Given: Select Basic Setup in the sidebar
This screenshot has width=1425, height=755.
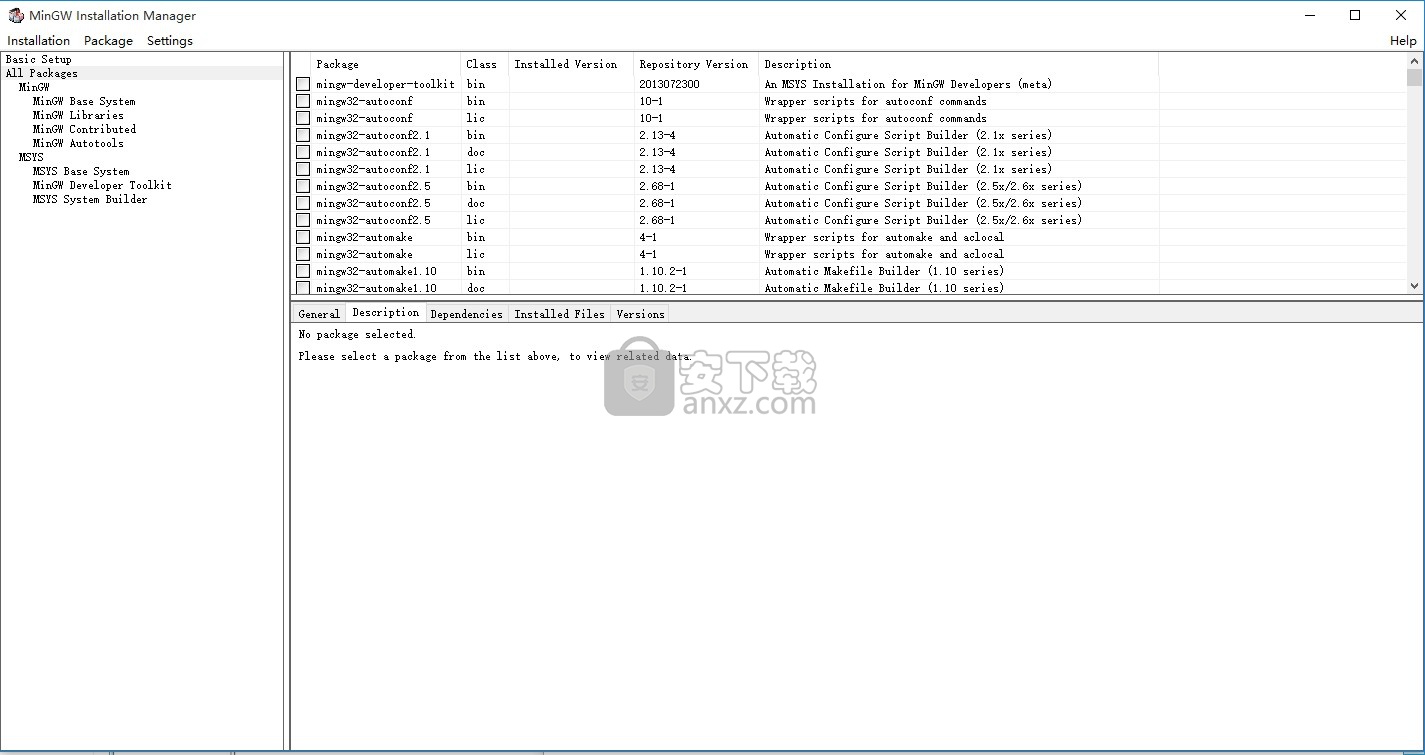Looking at the screenshot, I should click(39, 59).
